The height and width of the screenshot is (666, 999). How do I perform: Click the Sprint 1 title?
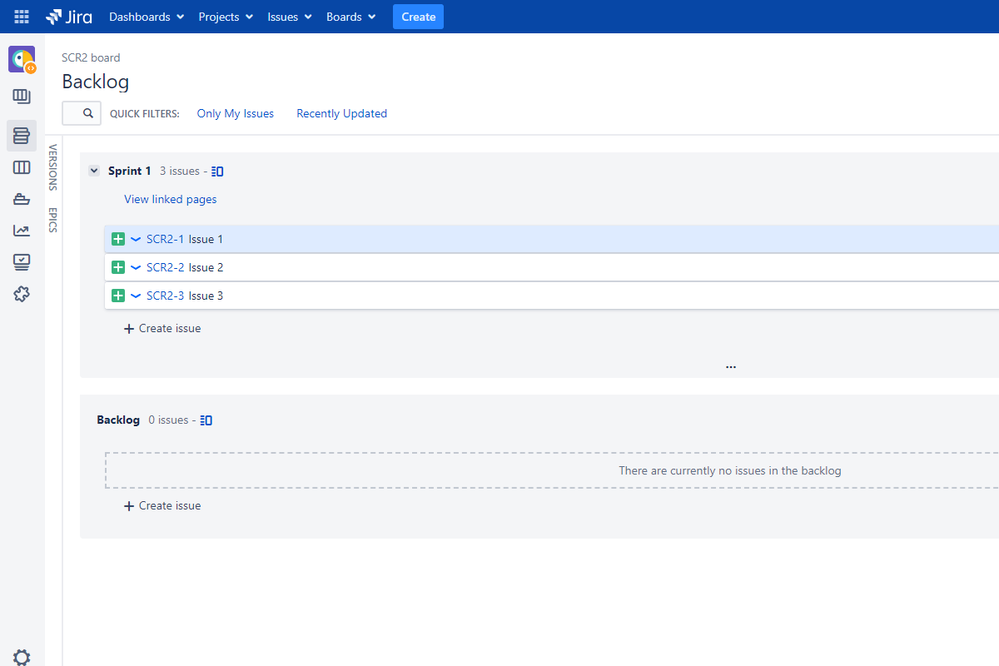(x=129, y=171)
